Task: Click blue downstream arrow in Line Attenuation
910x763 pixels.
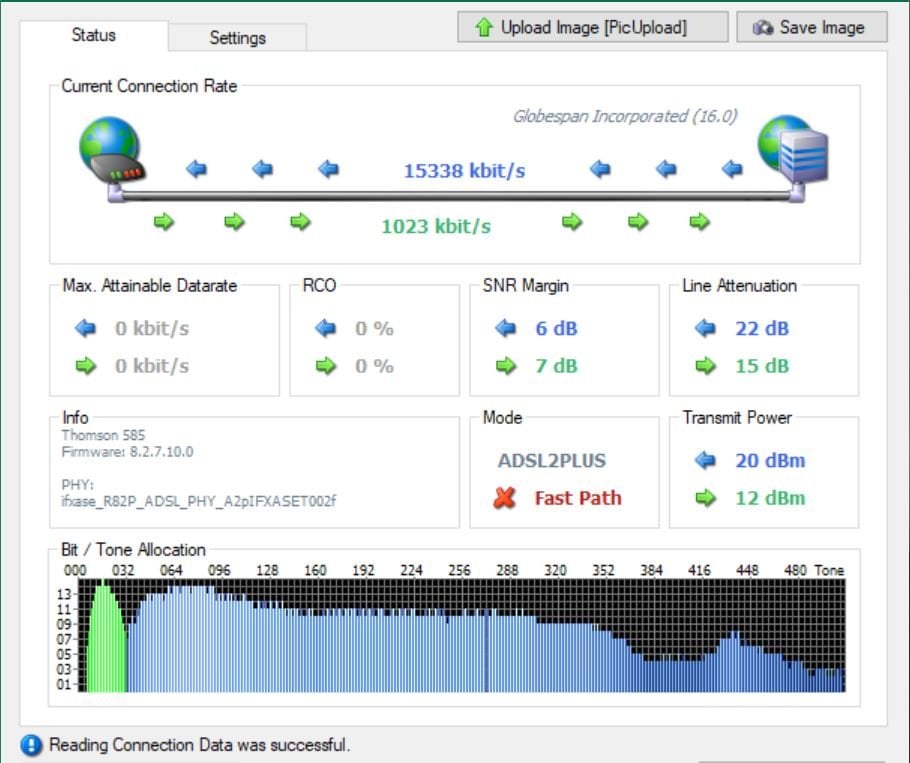Action: (x=705, y=328)
